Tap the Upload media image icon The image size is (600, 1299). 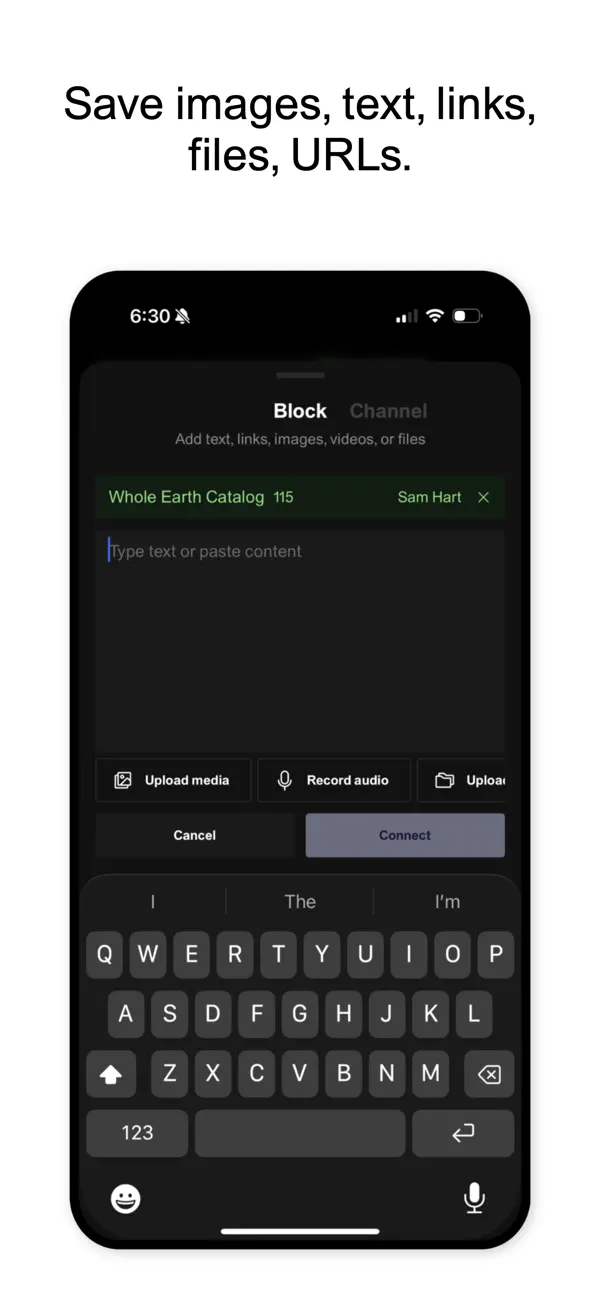click(x=123, y=780)
